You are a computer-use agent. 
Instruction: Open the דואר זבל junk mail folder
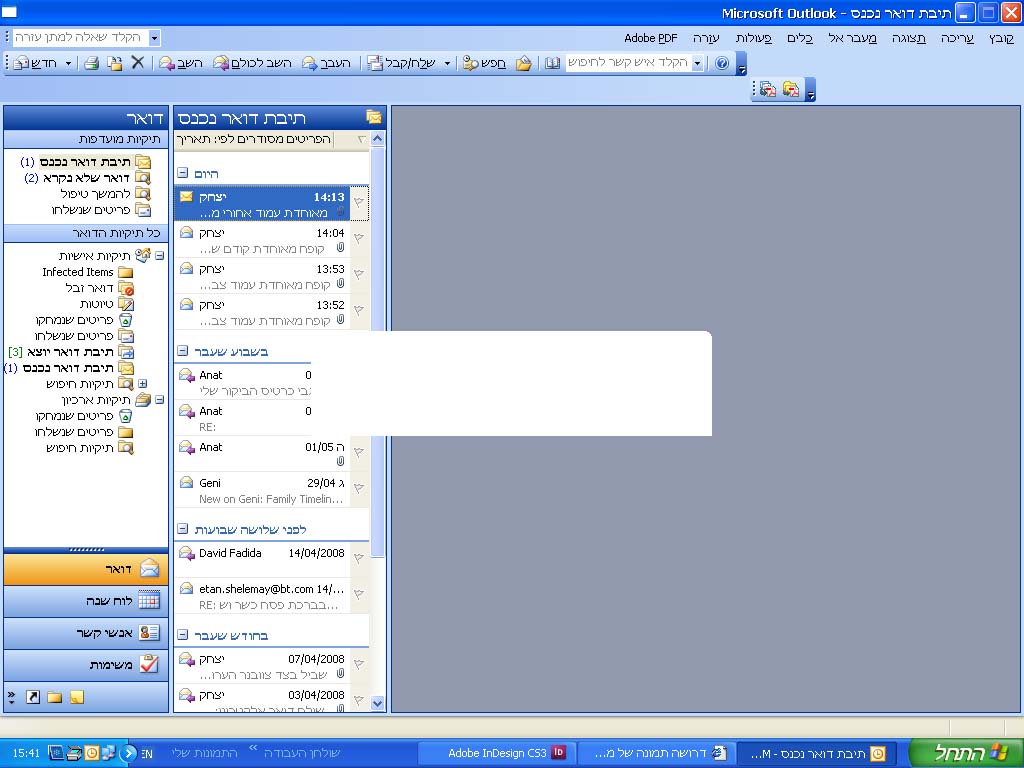99,288
